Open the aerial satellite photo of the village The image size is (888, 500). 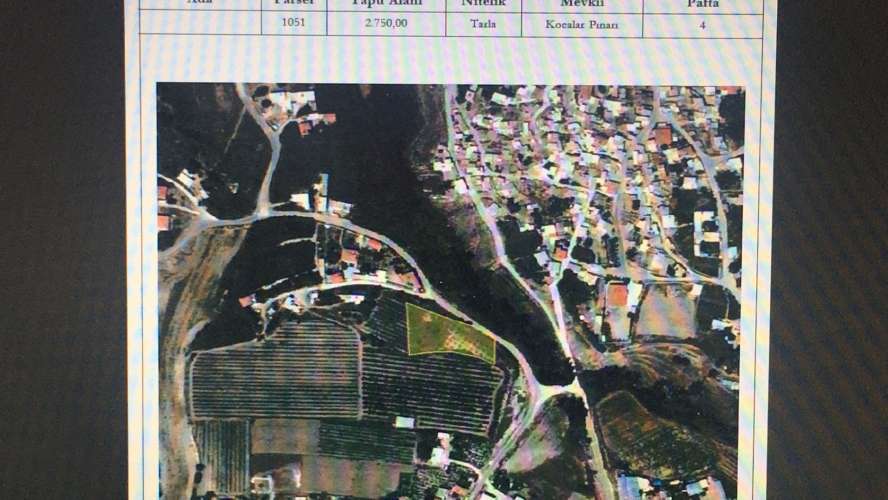click(x=450, y=292)
